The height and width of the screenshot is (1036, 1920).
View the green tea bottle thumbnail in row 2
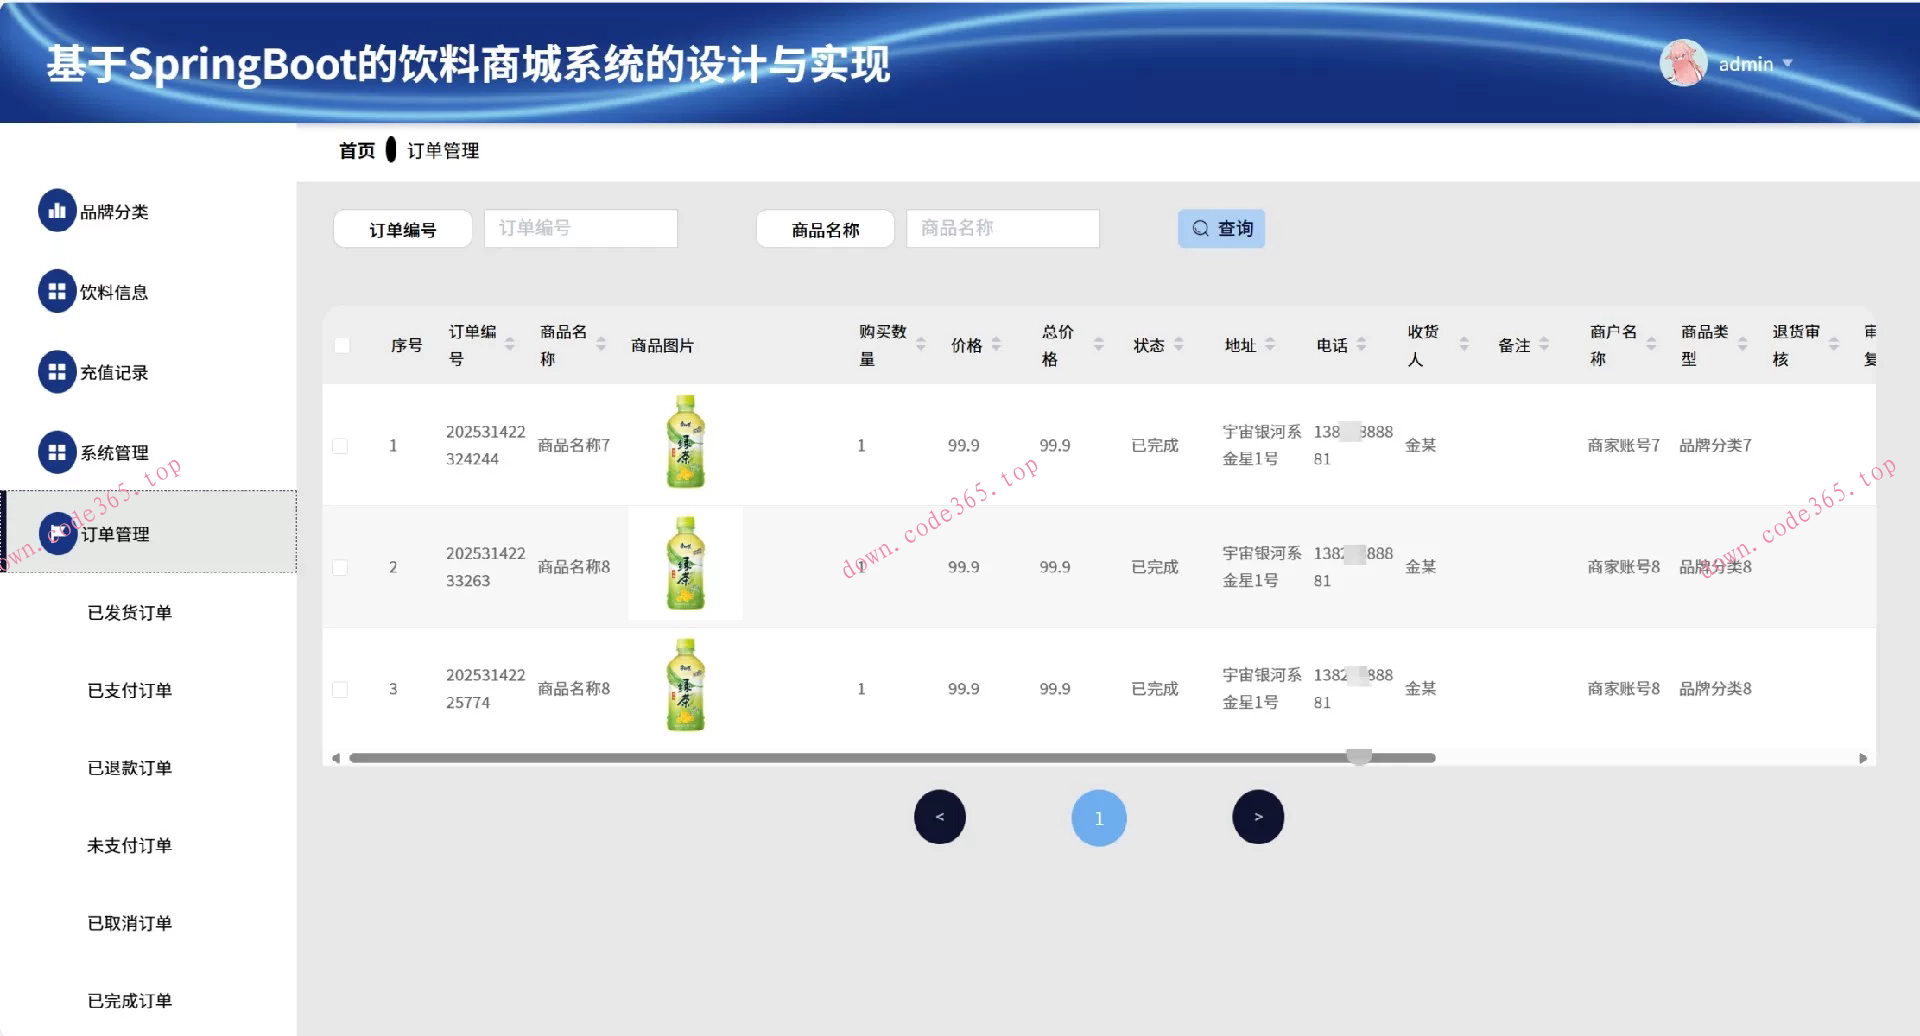tap(685, 563)
